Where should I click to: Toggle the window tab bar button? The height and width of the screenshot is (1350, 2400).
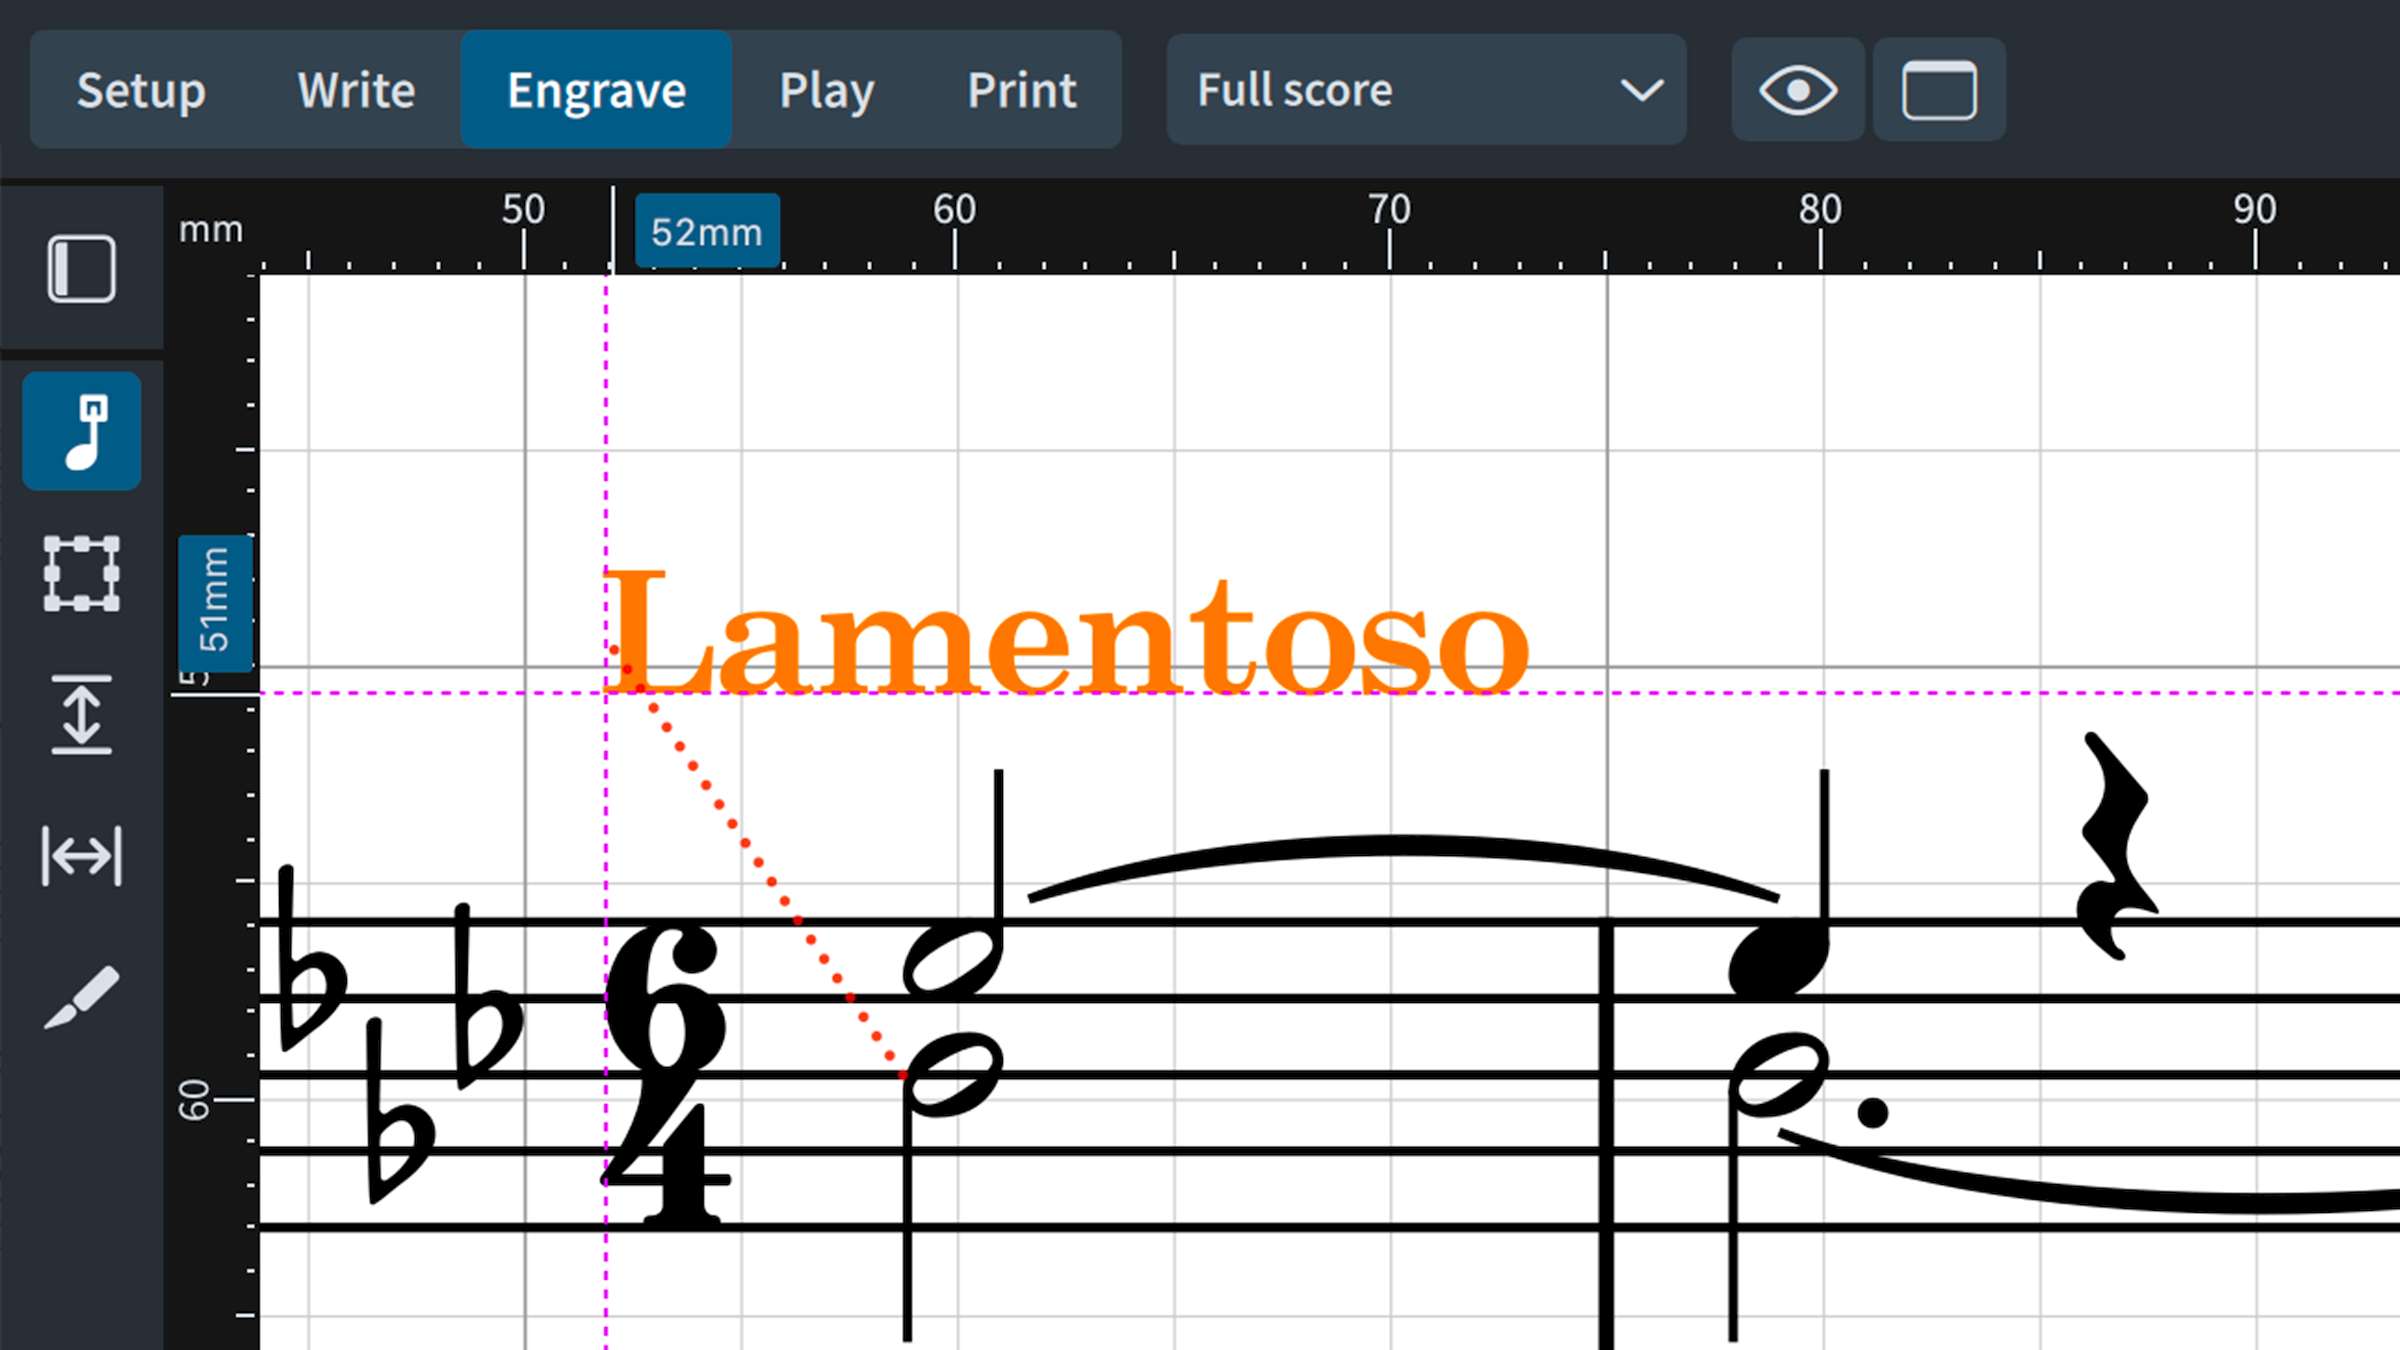1938,90
